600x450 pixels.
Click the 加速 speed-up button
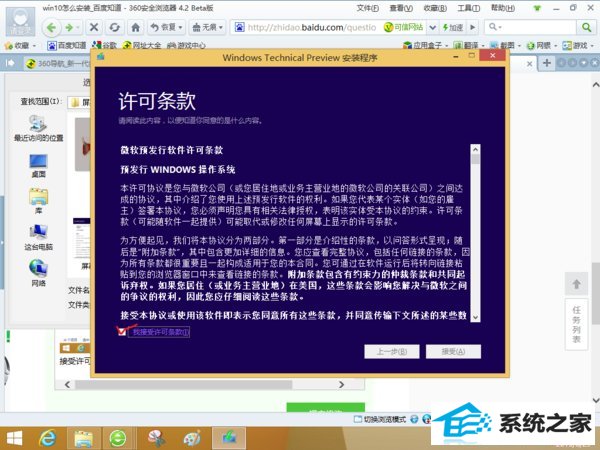coord(453,27)
